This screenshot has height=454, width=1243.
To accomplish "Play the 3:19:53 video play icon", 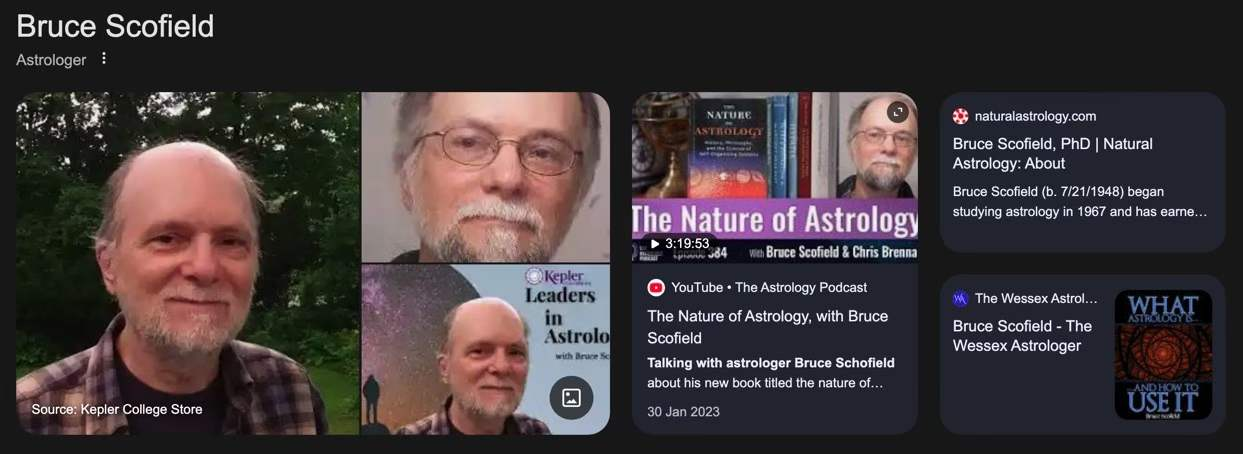I will [654, 243].
